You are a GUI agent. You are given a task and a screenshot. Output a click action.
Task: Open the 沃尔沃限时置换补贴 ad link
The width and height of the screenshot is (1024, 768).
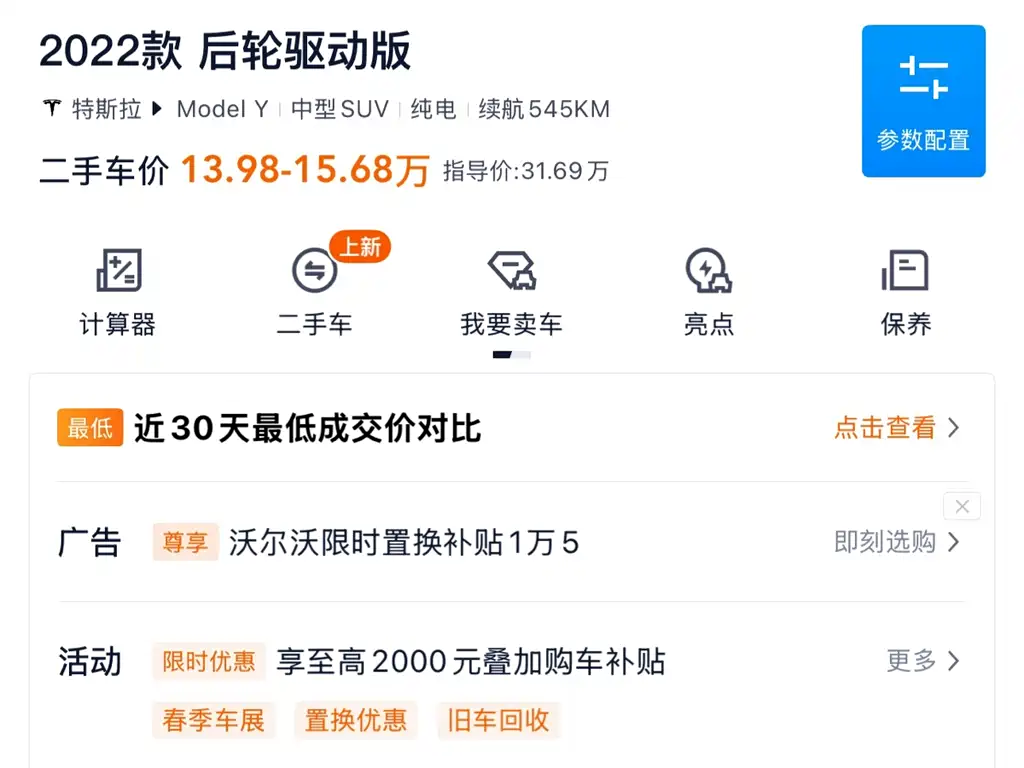[404, 543]
